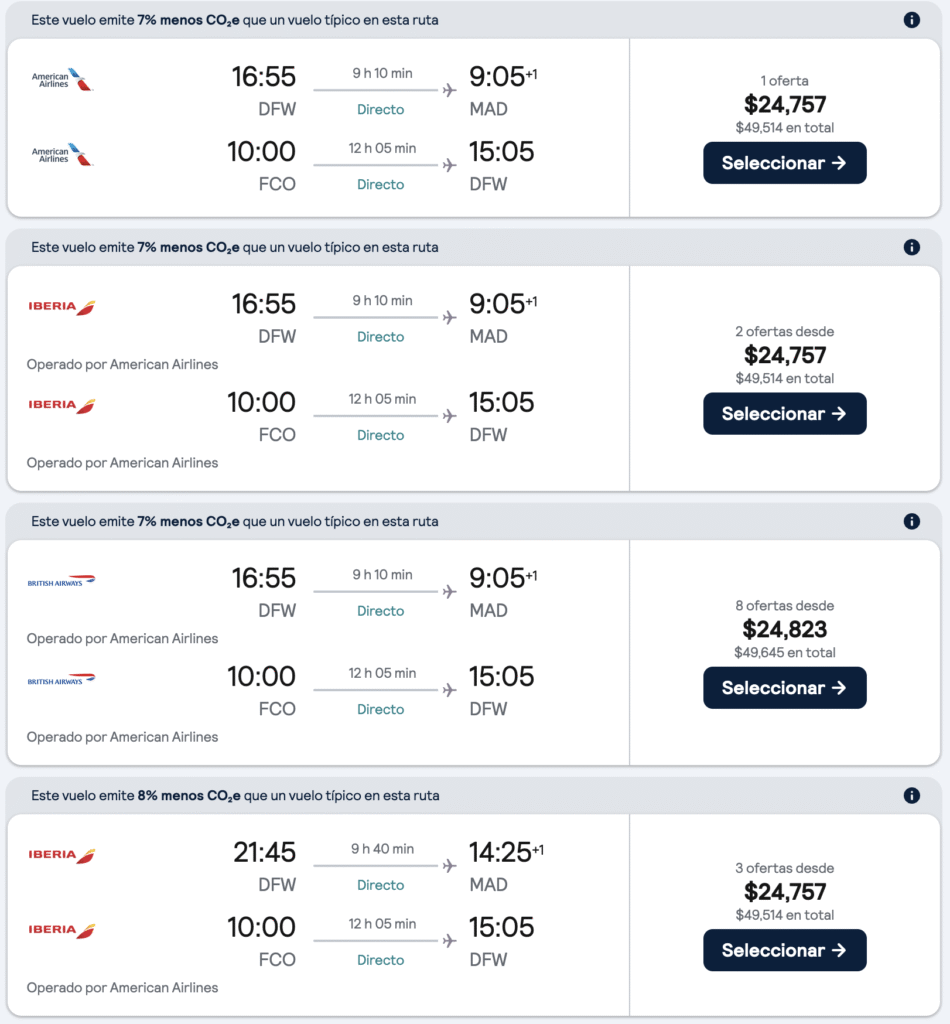This screenshot has width=950, height=1024.
Task: Click the 8% menos CO₂e emissions banner
Action: [235, 796]
